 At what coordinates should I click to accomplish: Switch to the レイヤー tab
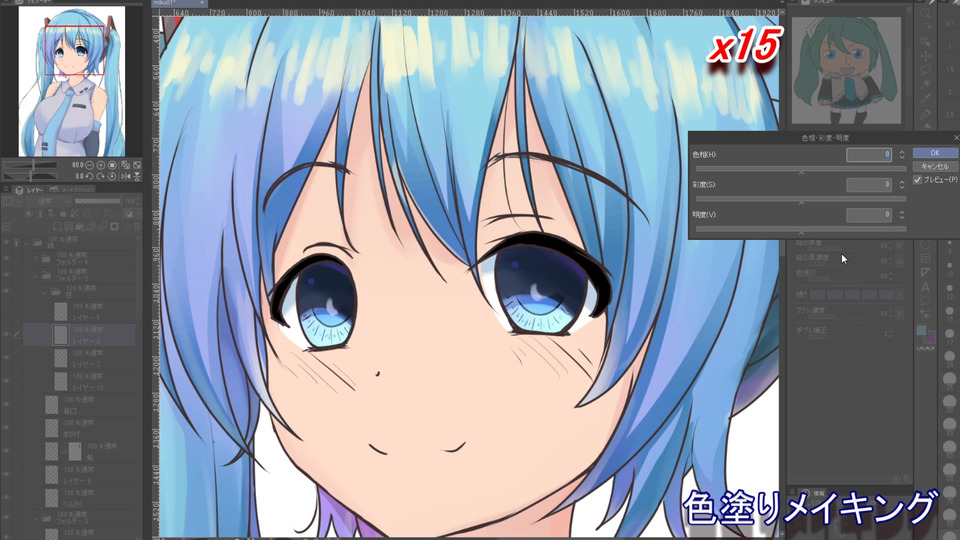pos(29,190)
